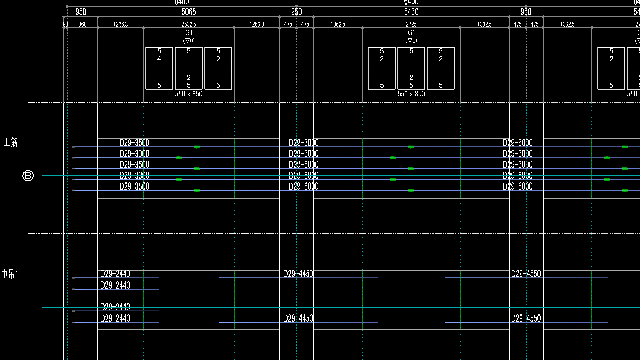Pick the top green splice marker in middle span
The height and width of the screenshot is (360, 640).
pyautogui.click(x=411, y=147)
